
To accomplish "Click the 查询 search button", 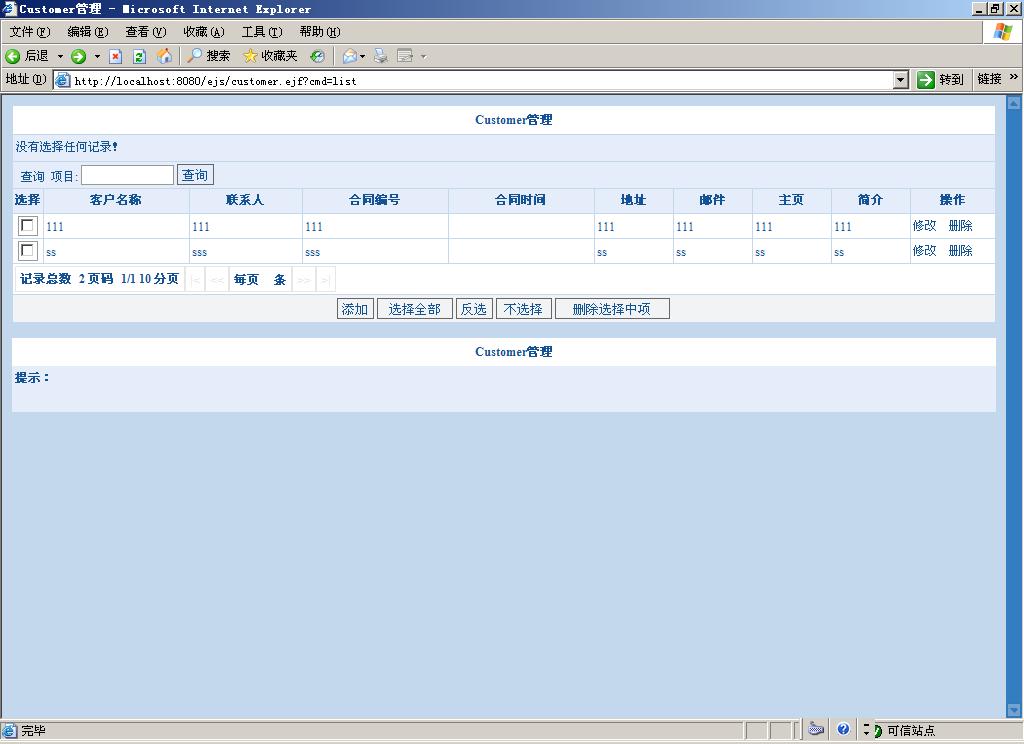I will tap(195, 175).
